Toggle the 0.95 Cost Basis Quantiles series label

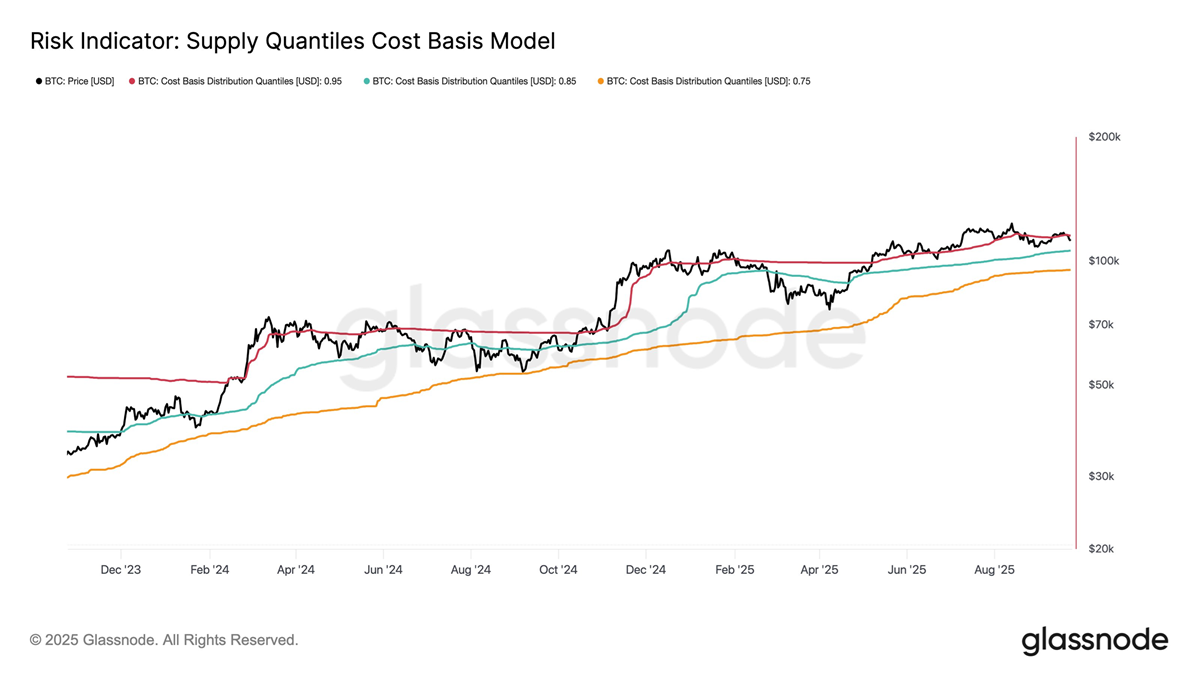[x=240, y=81]
